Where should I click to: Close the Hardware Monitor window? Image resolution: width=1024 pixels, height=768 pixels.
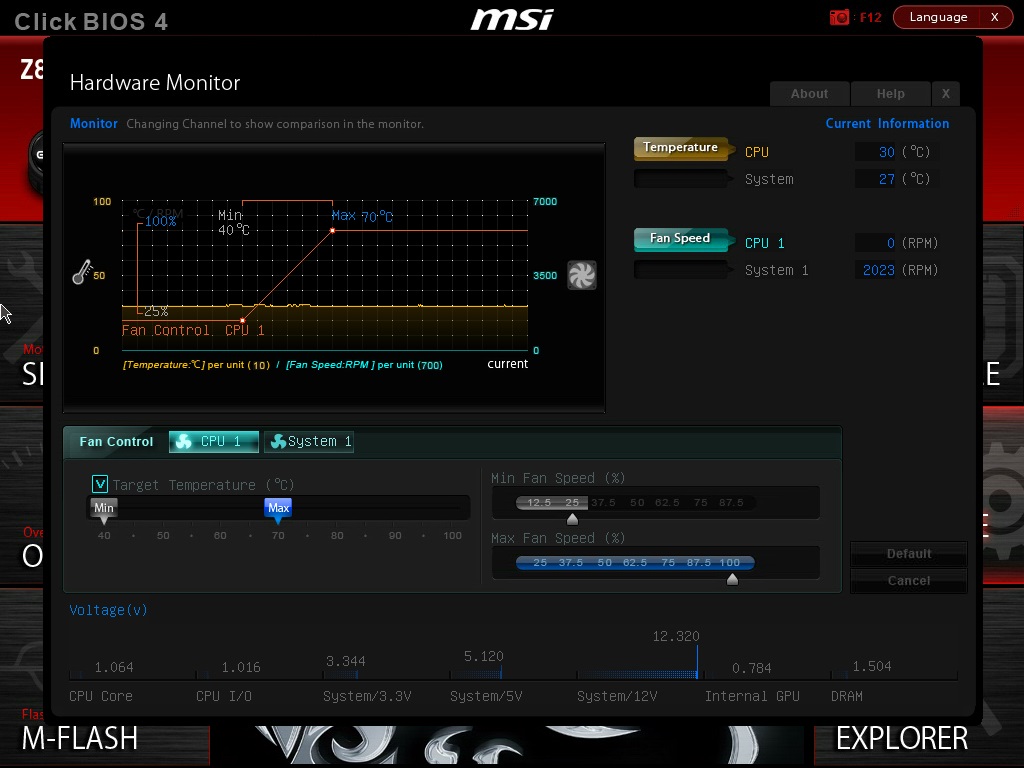click(x=946, y=93)
